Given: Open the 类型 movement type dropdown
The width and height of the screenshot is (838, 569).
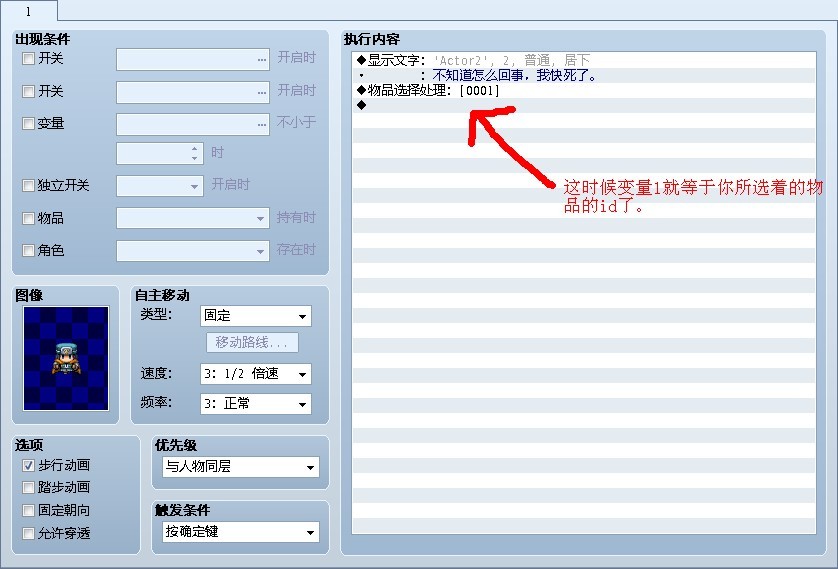Looking at the screenshot, I should (x=255, y=316).
